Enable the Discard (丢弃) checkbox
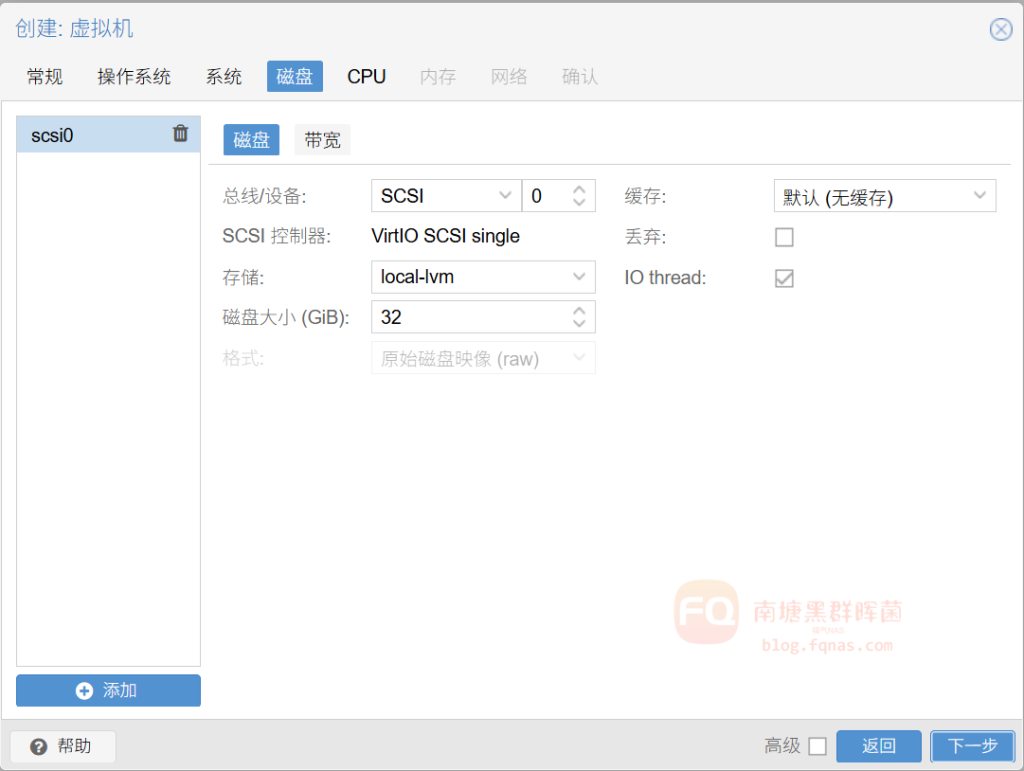The width and height of the screenshot is (1024, 771). [784, 238]
